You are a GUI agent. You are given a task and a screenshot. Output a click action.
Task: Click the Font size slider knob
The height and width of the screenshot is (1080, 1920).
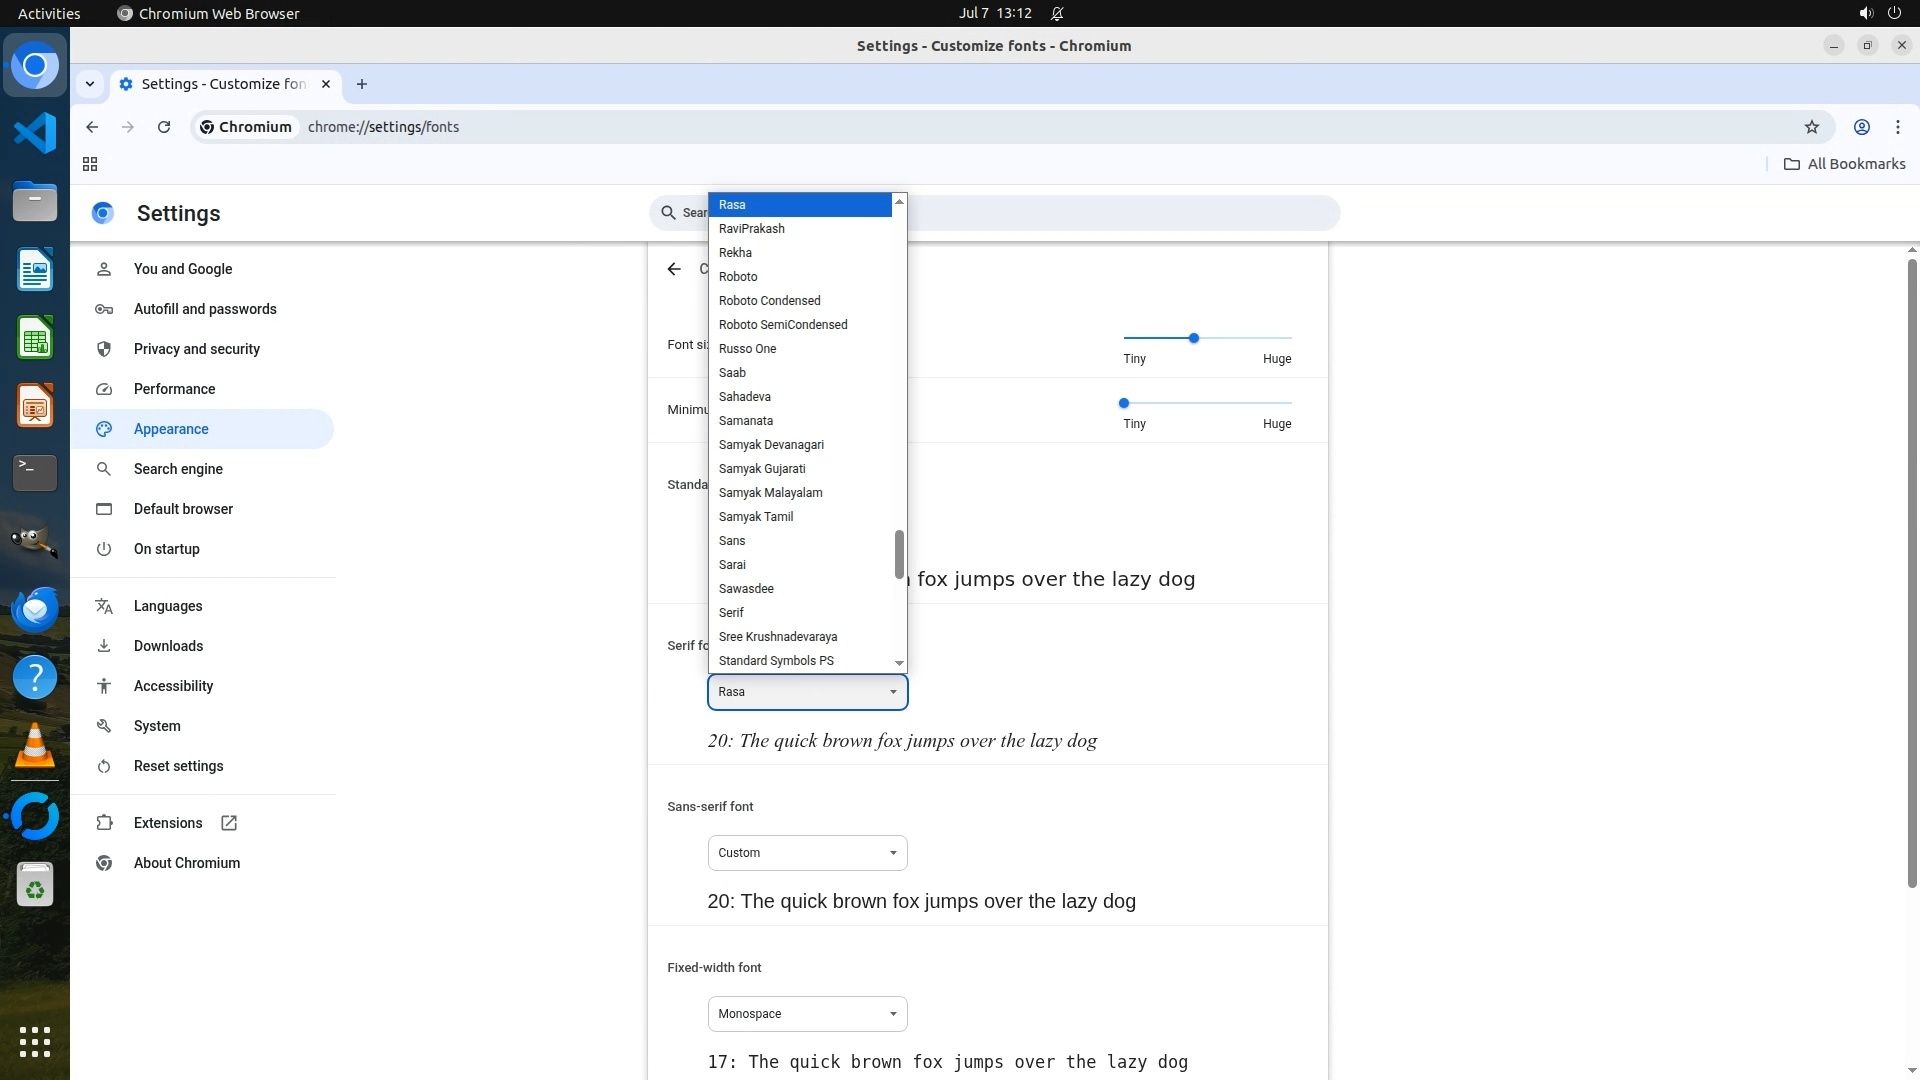click(1193, 338)
